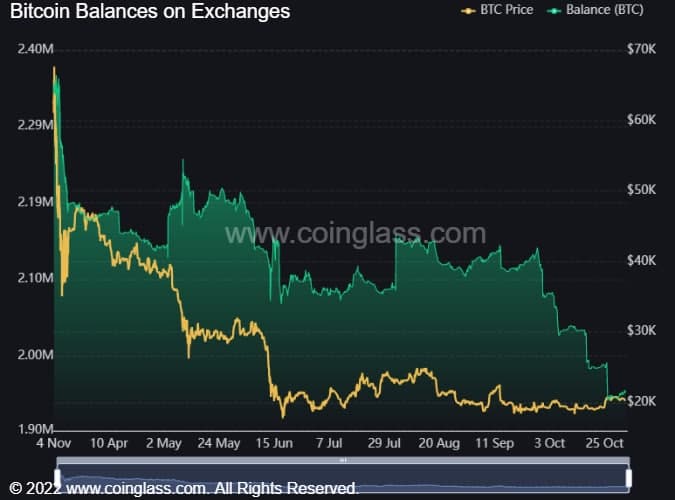Click the 3 Oct axis date
This screenshot has width=675, height=500.
[550, 443]
